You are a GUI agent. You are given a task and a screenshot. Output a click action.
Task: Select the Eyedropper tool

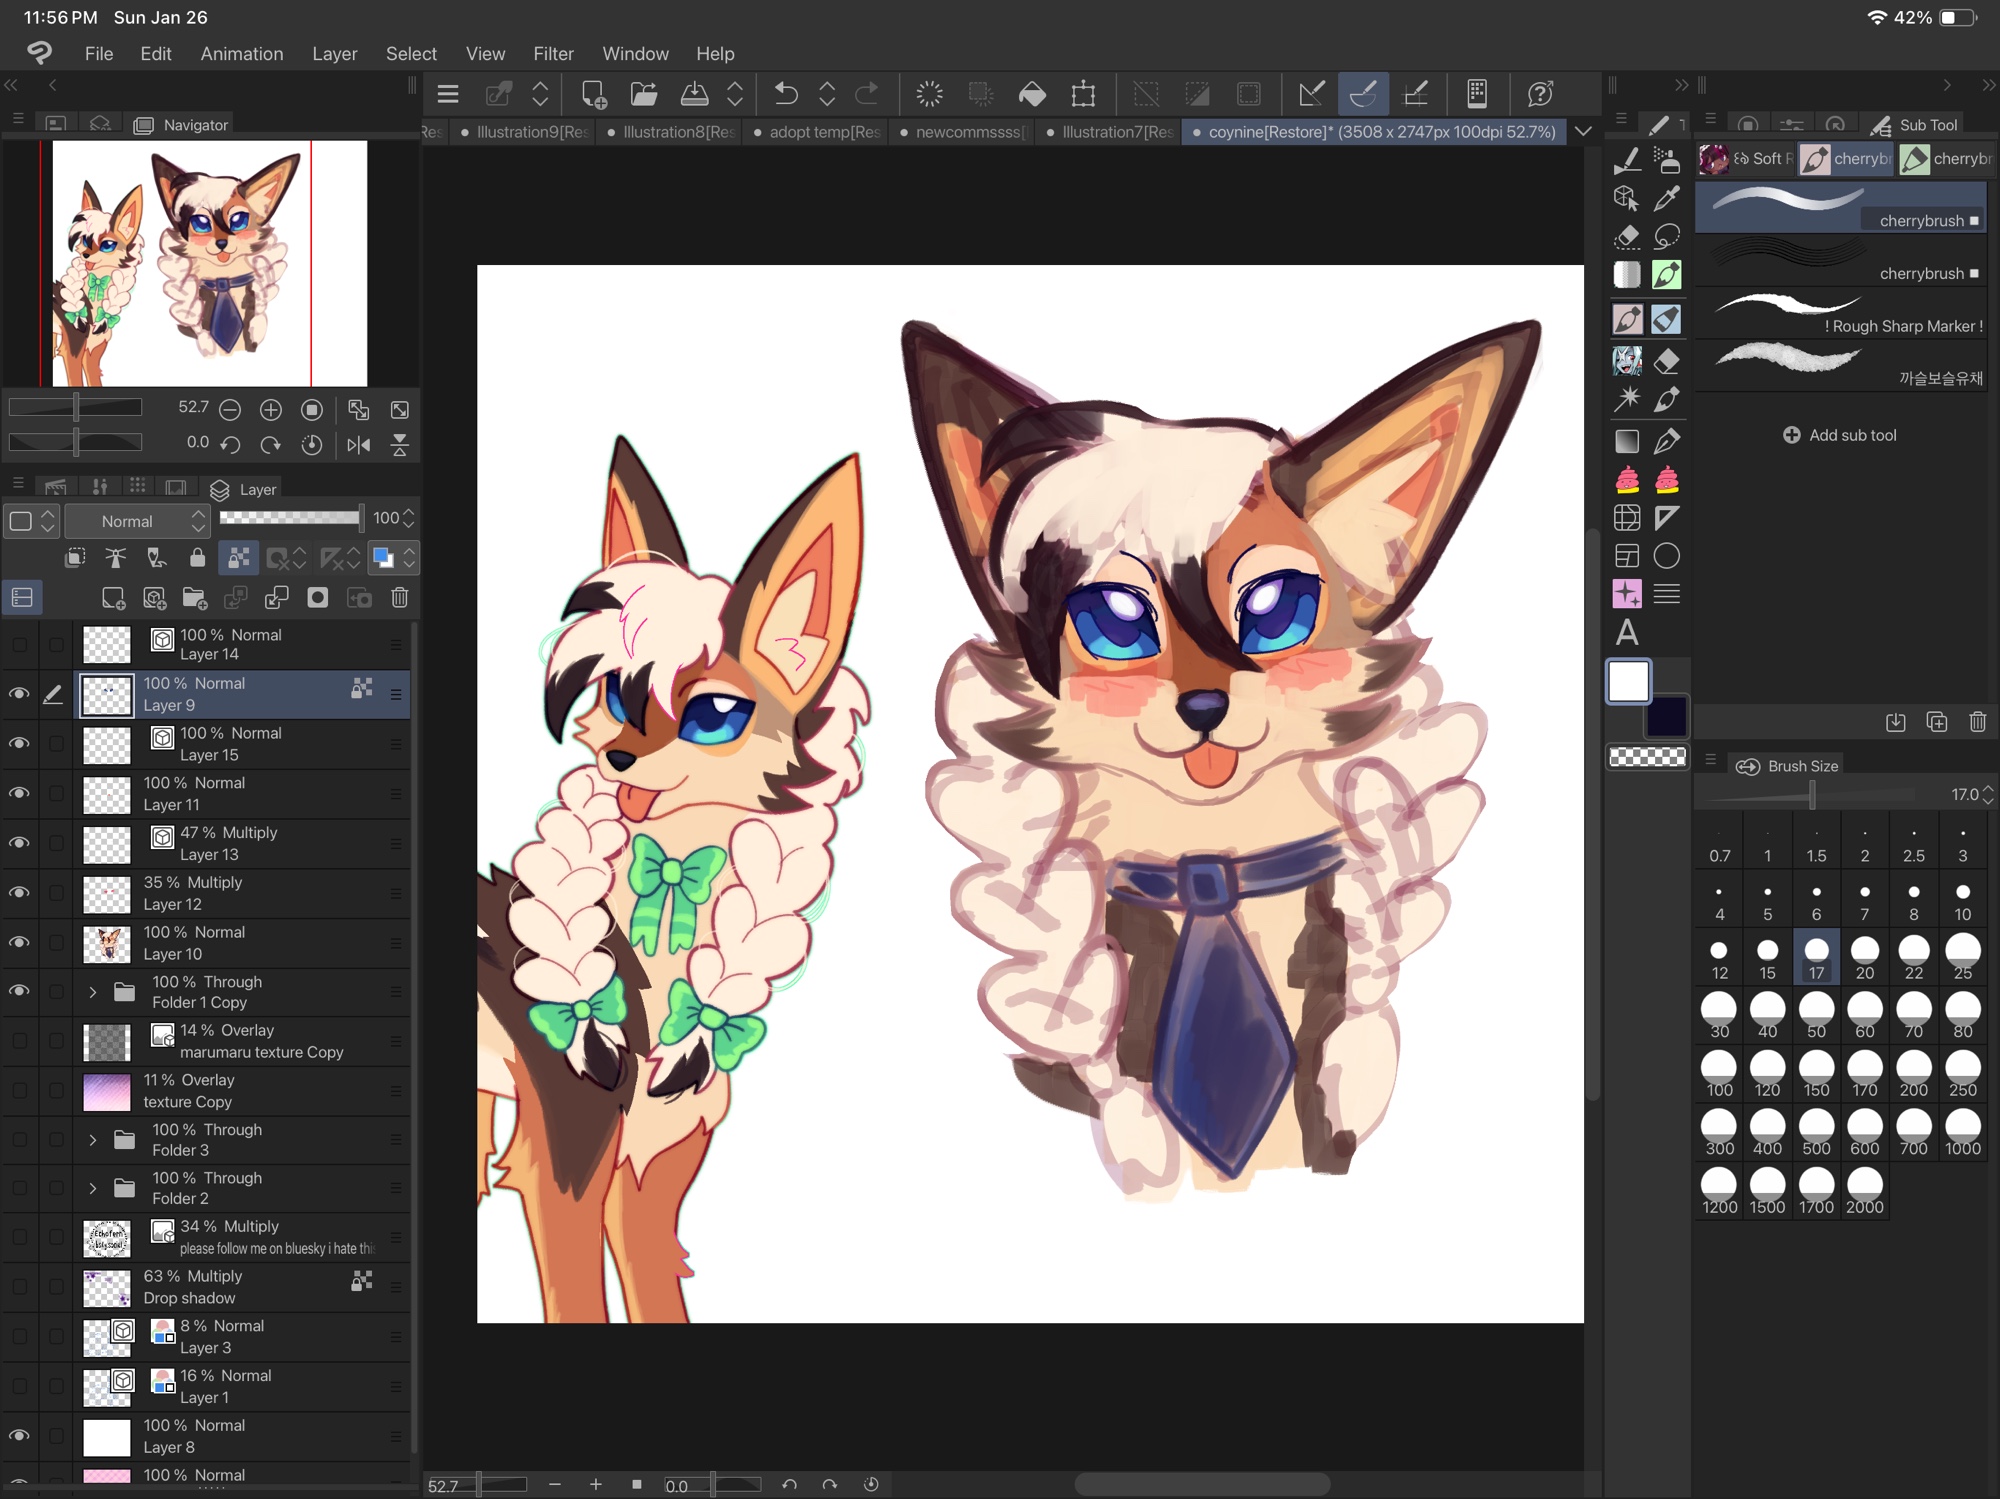1666,198
